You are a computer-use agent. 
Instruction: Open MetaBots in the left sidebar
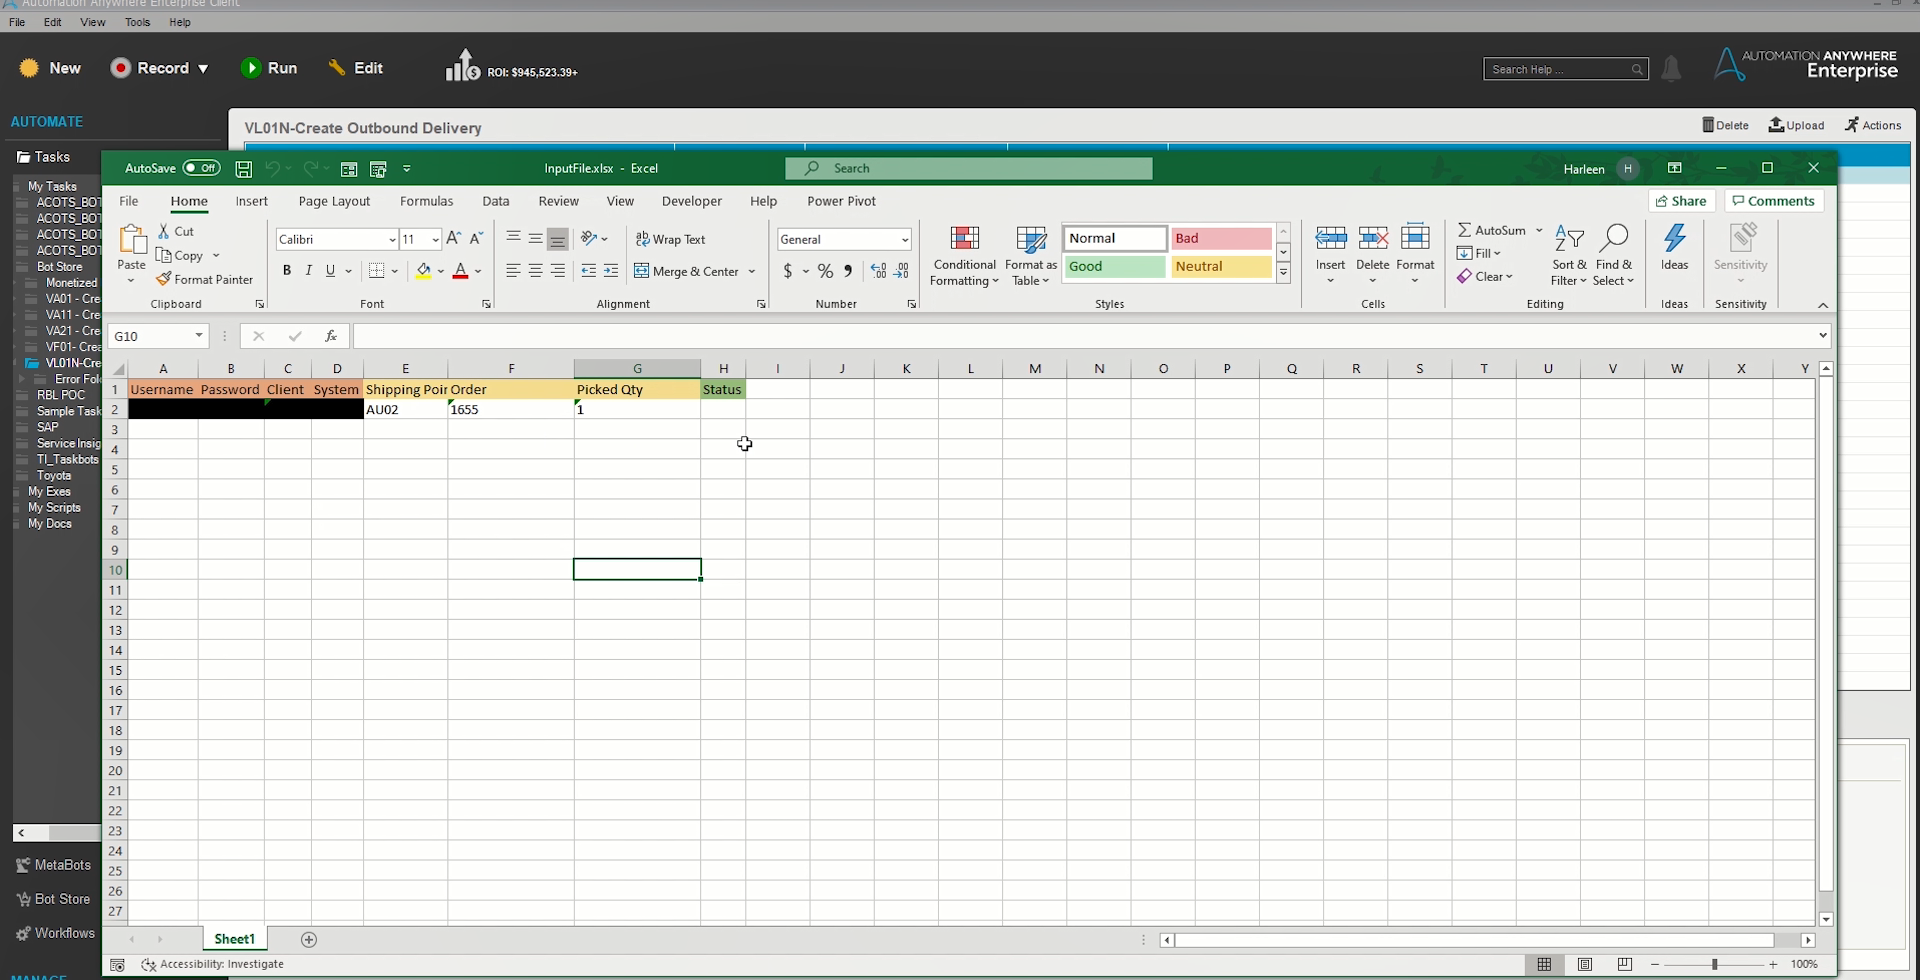53,865
